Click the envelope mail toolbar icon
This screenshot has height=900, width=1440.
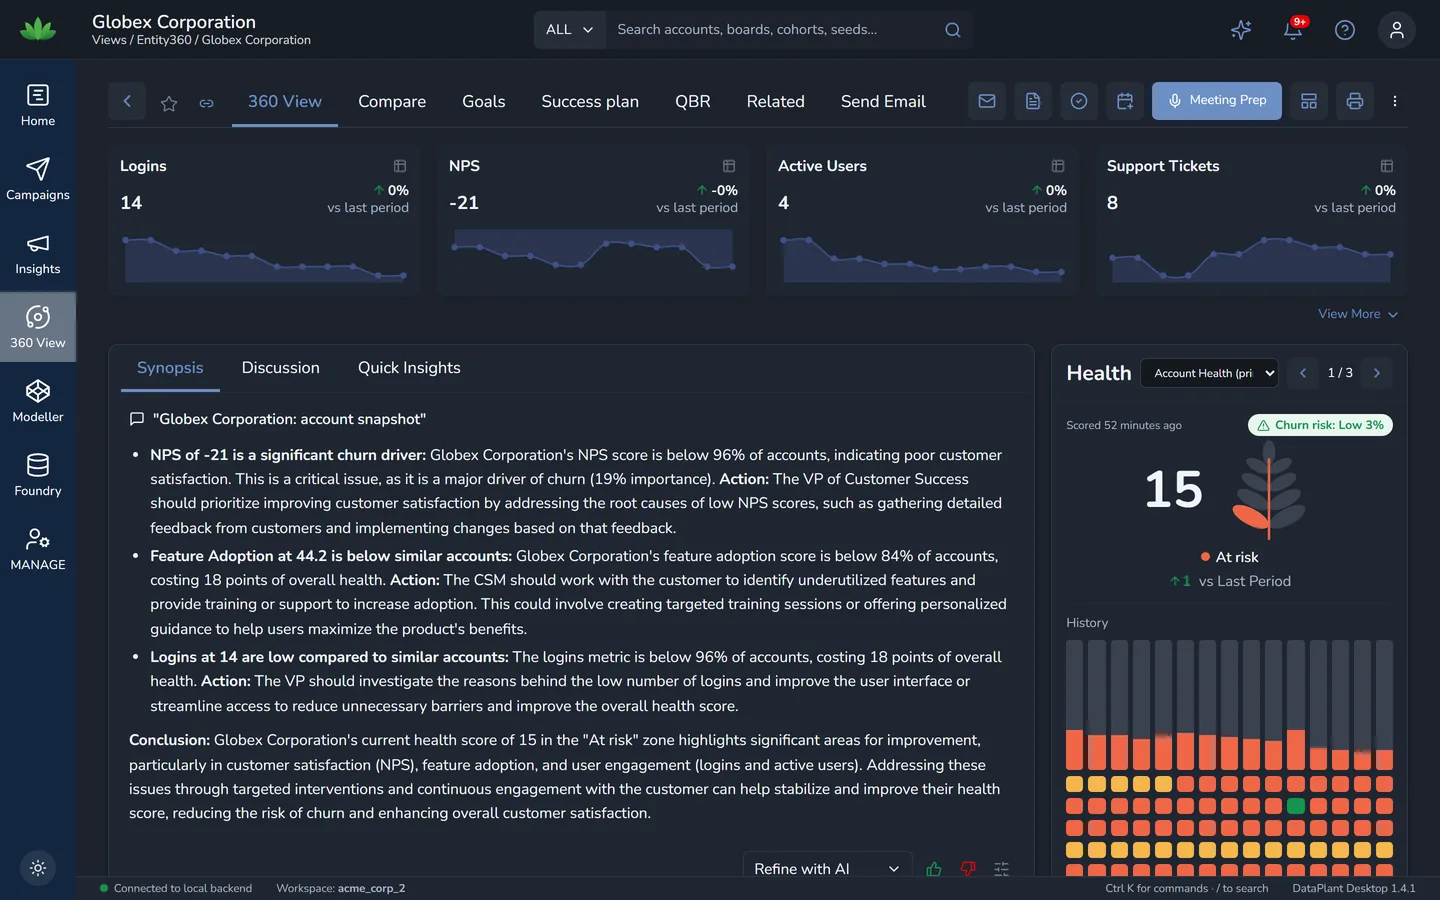tap(987, 101)
